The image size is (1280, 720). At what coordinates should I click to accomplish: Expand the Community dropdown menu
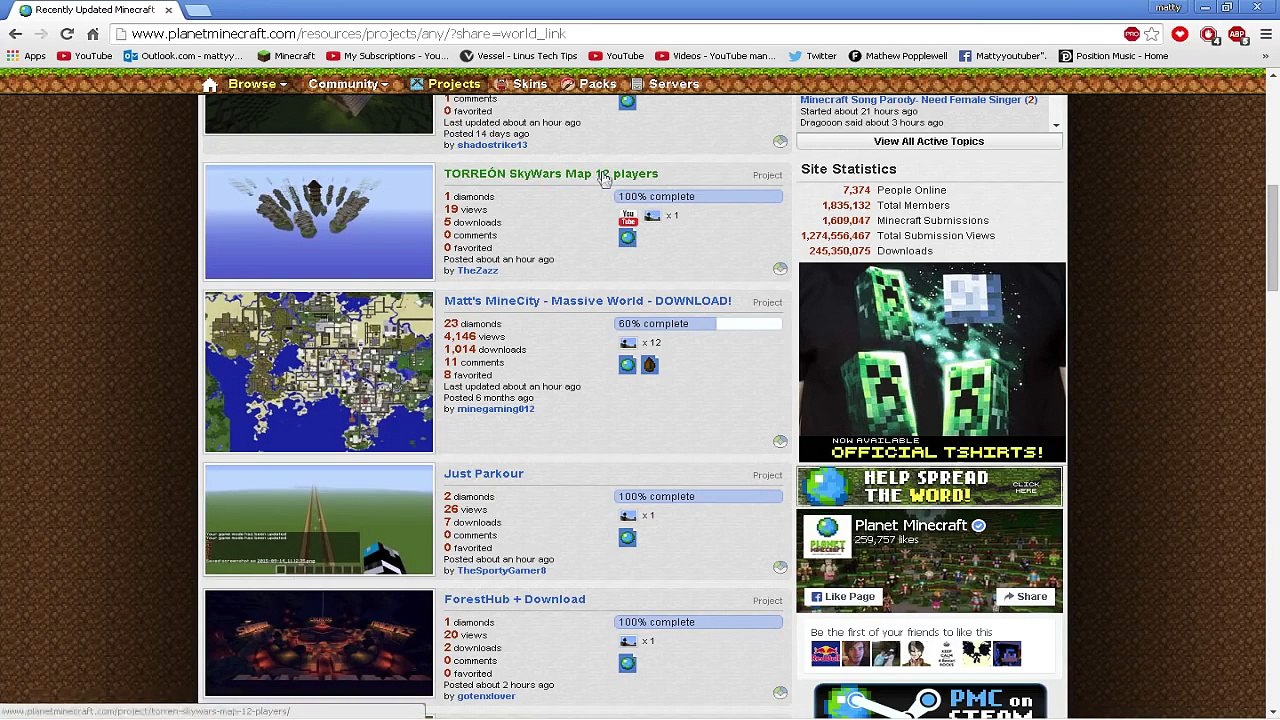pos(348,84)
